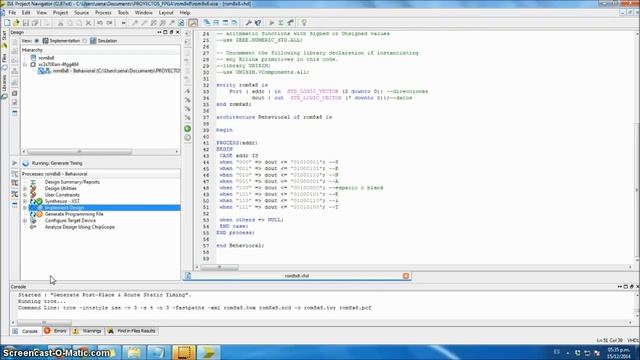640x360 pixels.
Task: Select the Implementation view radio button
Action: tap(37, 41)
